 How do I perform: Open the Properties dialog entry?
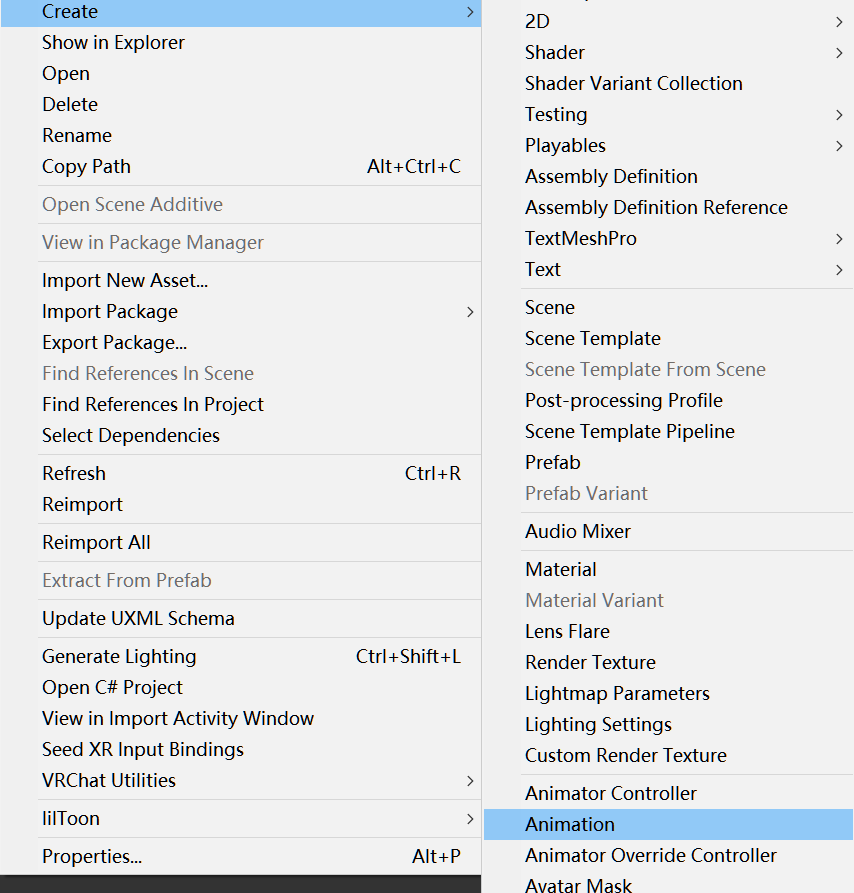tap(92, 857)
